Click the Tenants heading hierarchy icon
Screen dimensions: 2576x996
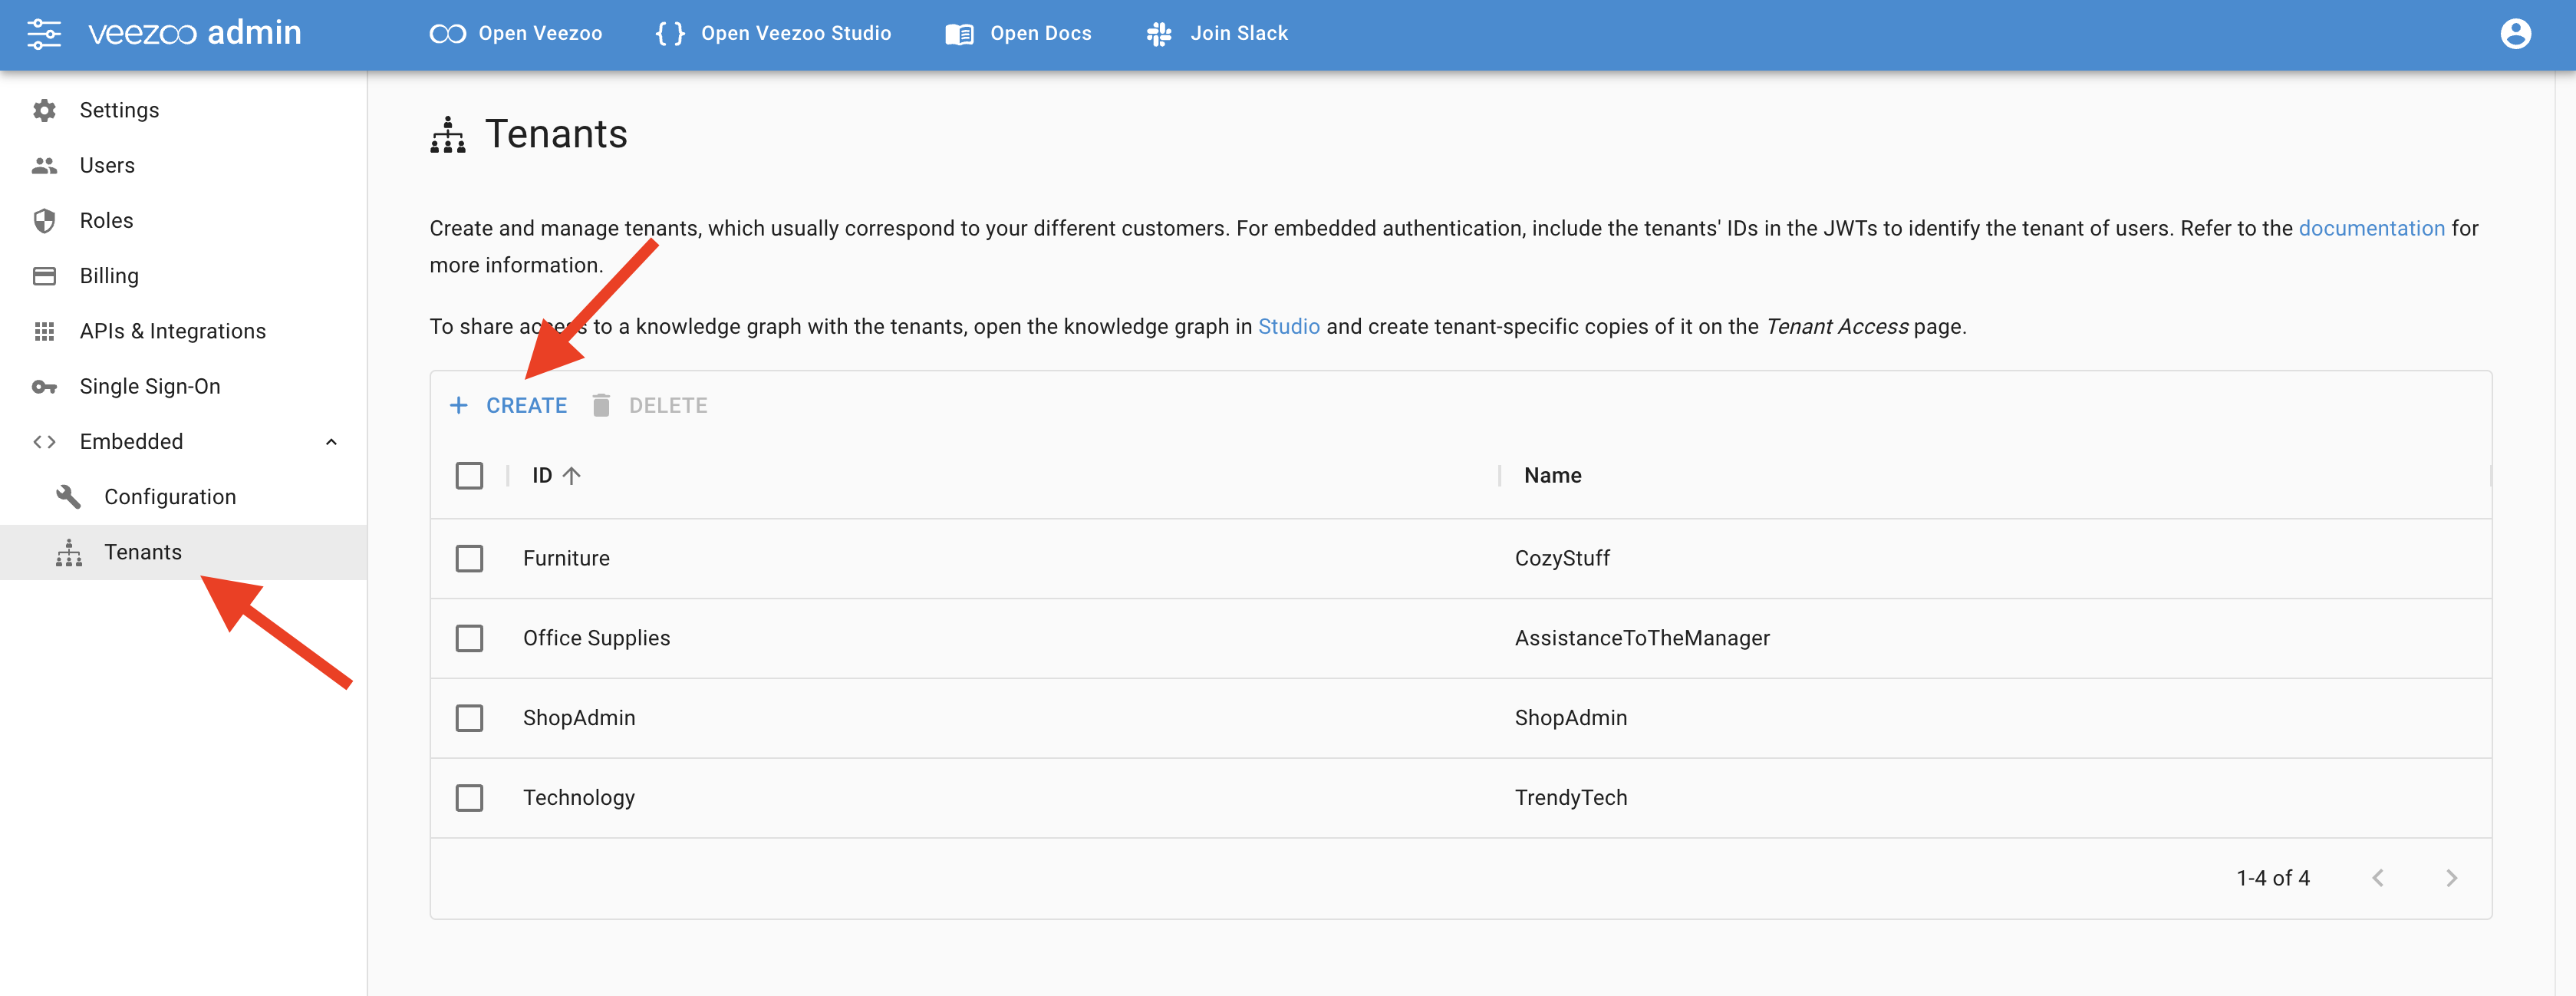coord(447,135)
